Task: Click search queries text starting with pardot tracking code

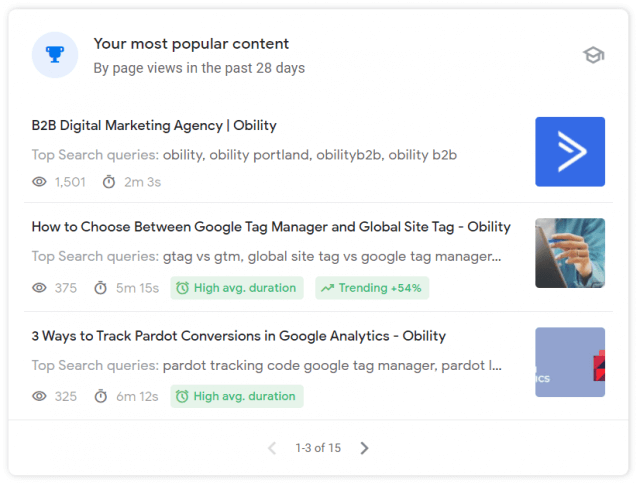Action: click(x=332, y=365)
